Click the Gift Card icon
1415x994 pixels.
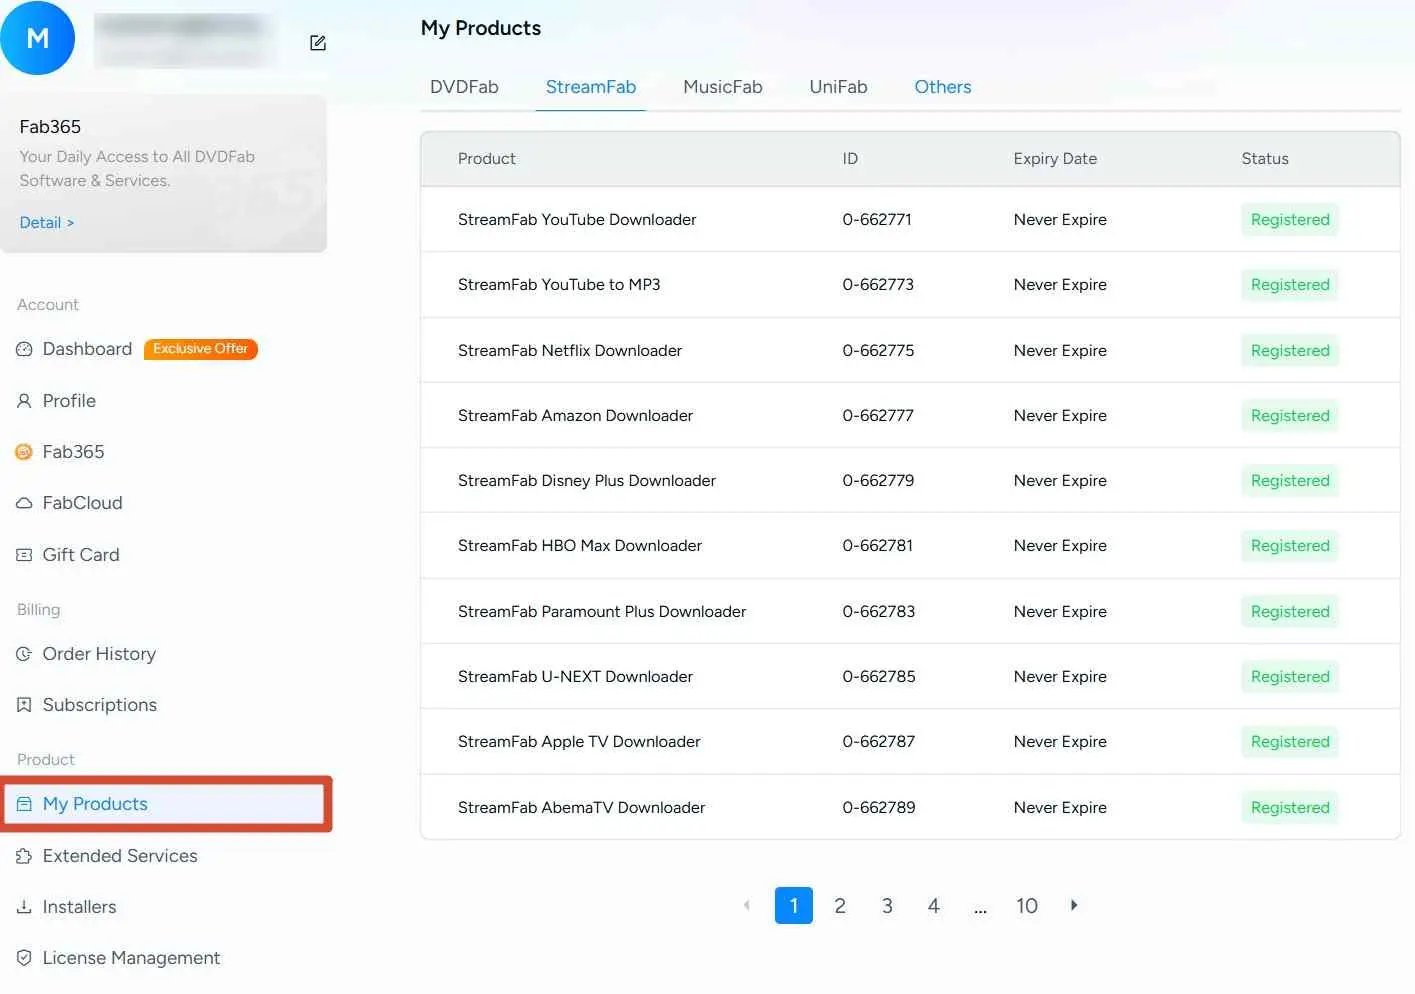tap(24, 555)
